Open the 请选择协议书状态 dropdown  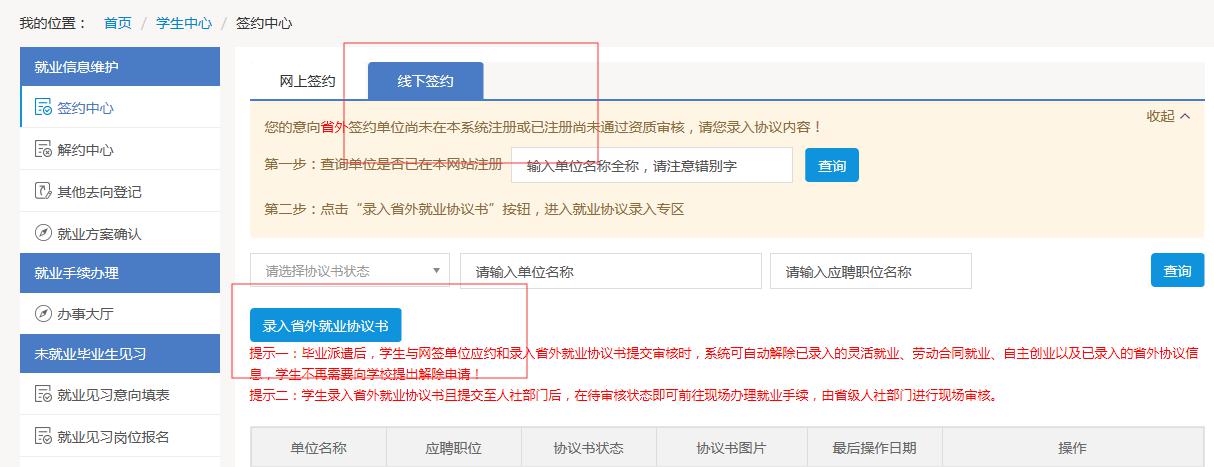[x=350, y=271]
